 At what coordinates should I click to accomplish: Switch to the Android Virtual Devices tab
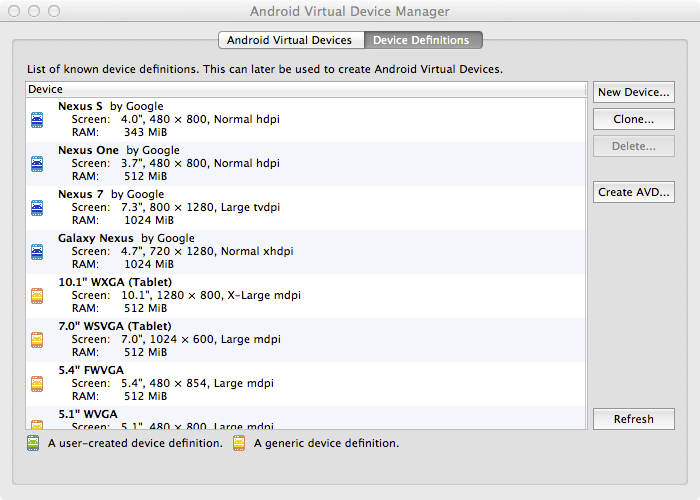291,40
